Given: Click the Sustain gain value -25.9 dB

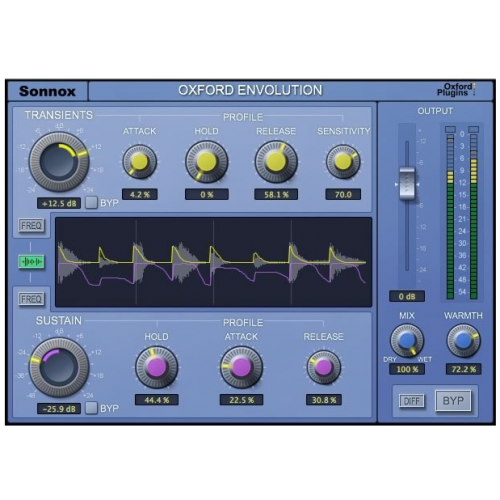Looking at the screenshot, I should 59,409.
